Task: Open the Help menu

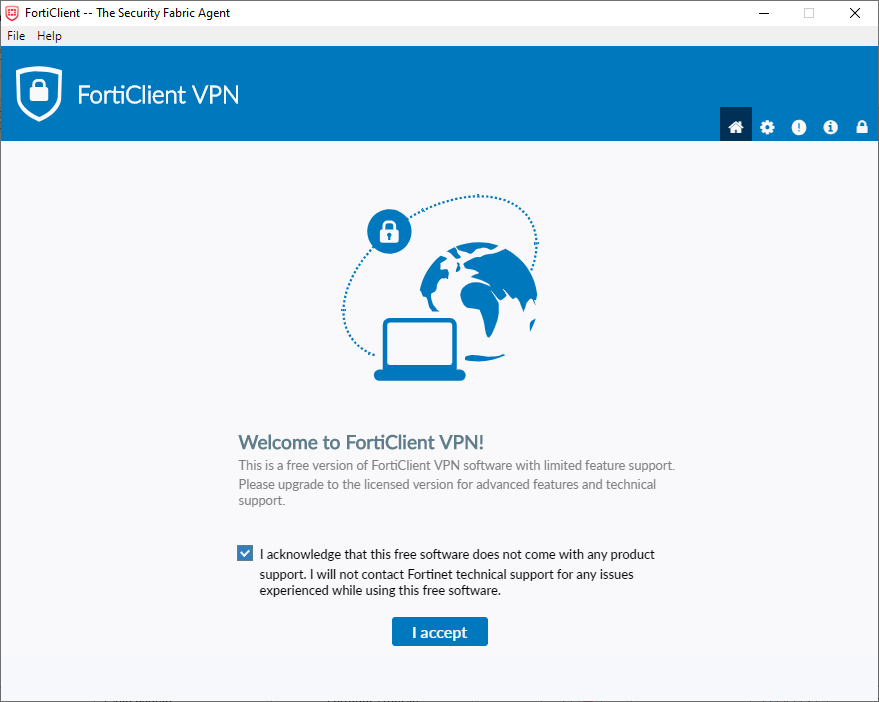Action: point(49,36)
